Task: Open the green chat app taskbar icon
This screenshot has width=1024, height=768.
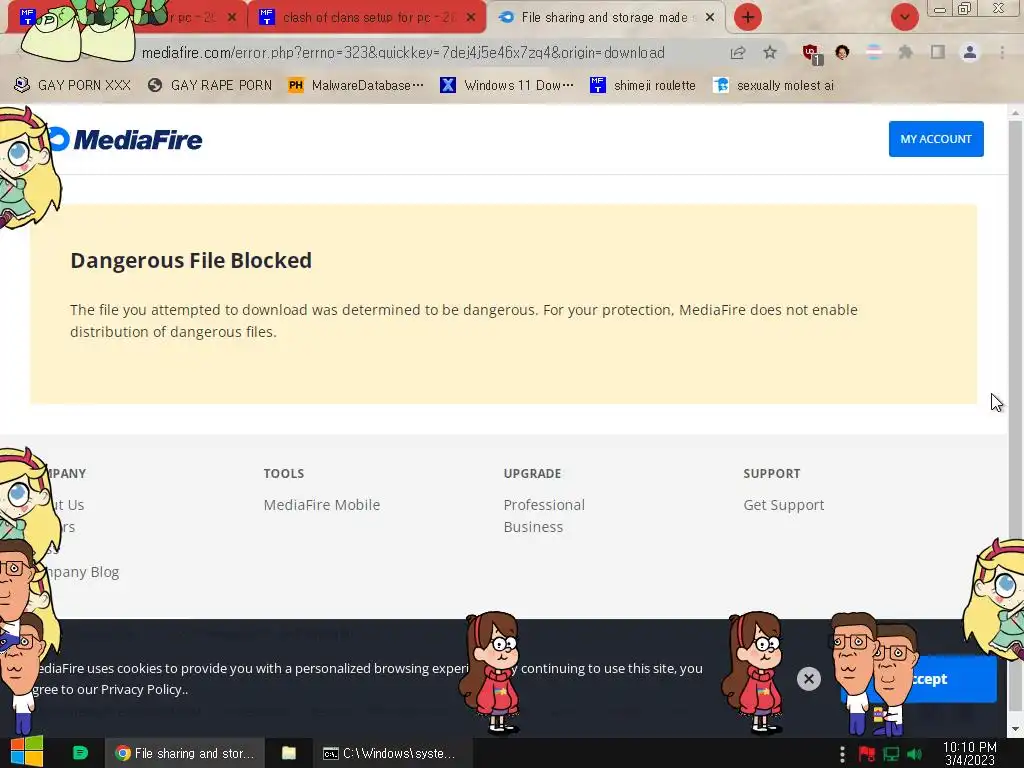Action: (x=80, y=753)
